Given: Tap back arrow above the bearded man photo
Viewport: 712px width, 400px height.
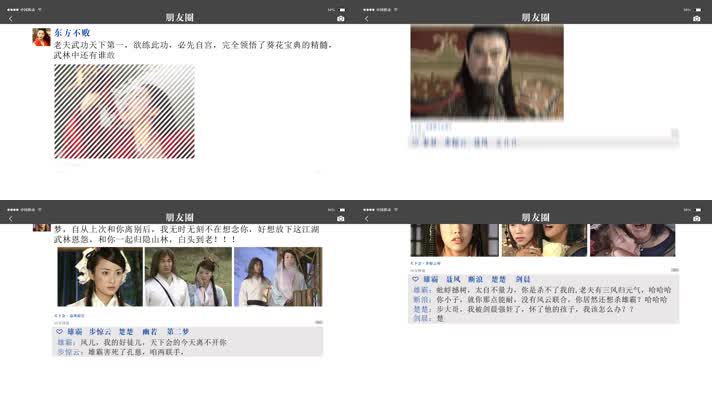Looking at the screenshot, I should click(x=367, y=19).
